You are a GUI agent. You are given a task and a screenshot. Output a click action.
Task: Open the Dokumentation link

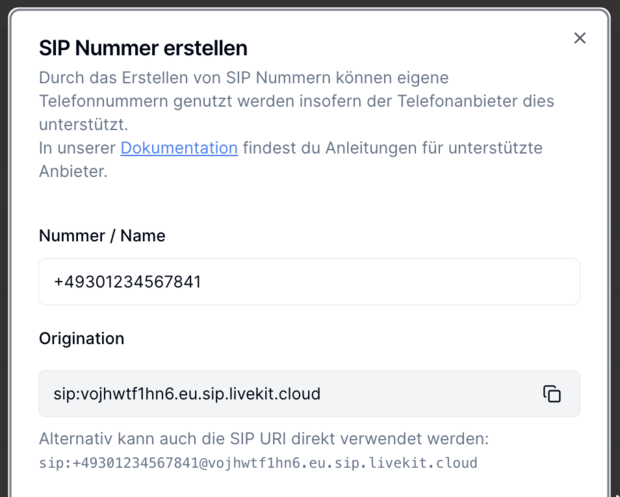click(x=179, y=148)
